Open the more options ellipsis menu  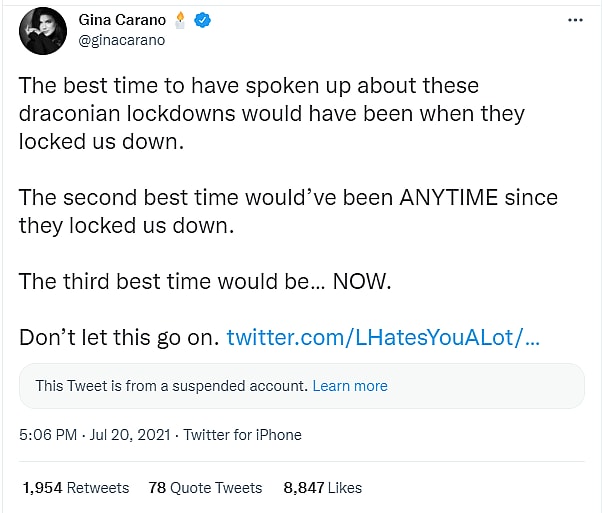click(x=574, y=21)
